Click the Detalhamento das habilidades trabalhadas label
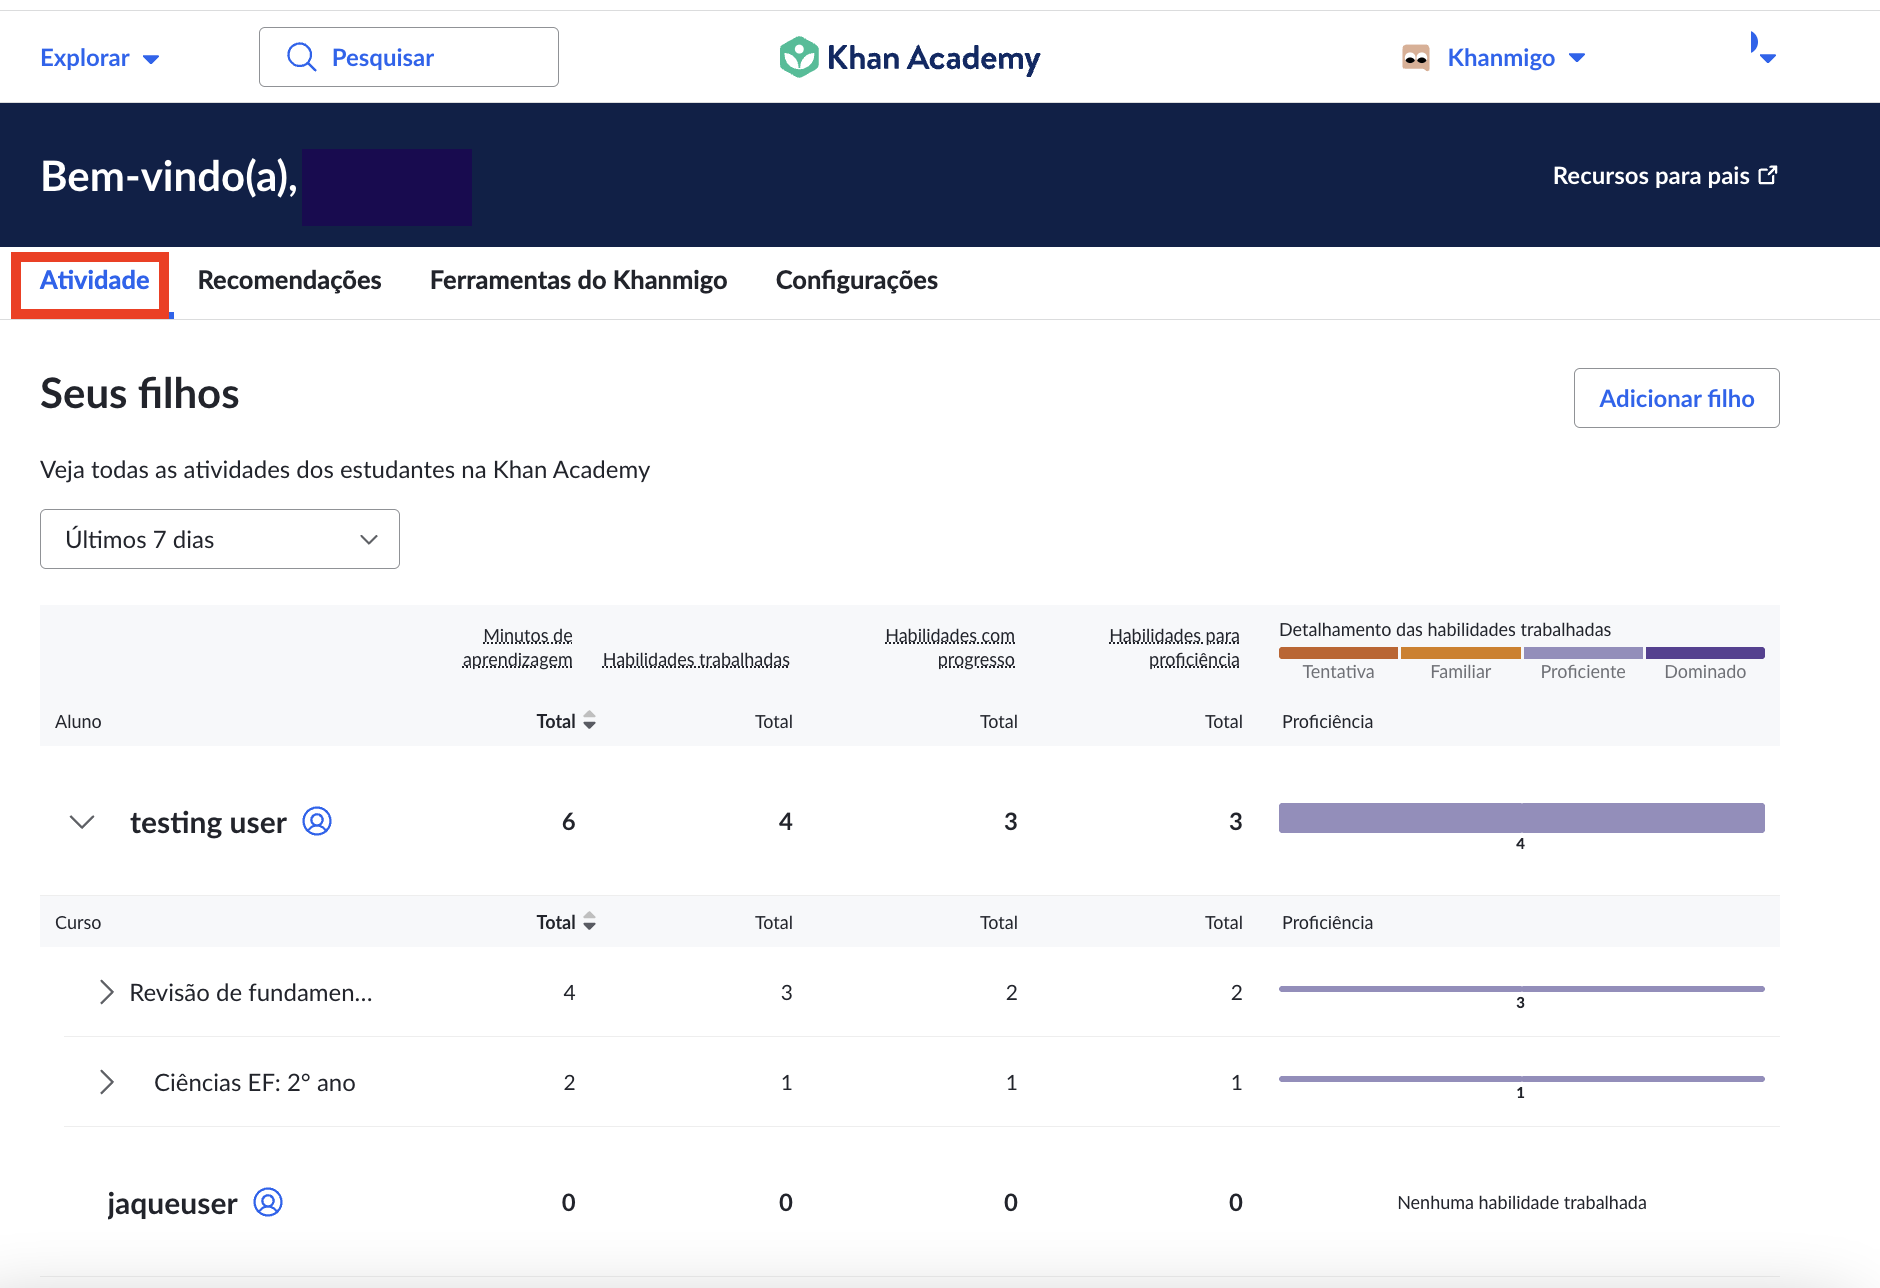 click(x=1445, y=630)
